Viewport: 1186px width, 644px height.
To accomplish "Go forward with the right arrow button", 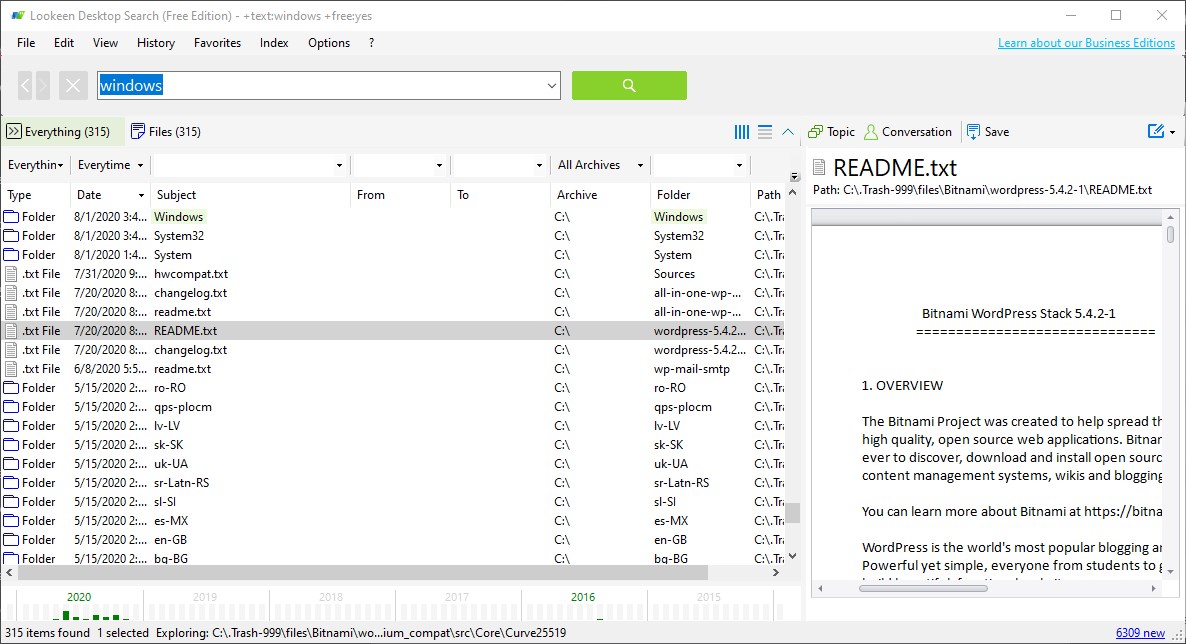I will click(x=42, y=86).
